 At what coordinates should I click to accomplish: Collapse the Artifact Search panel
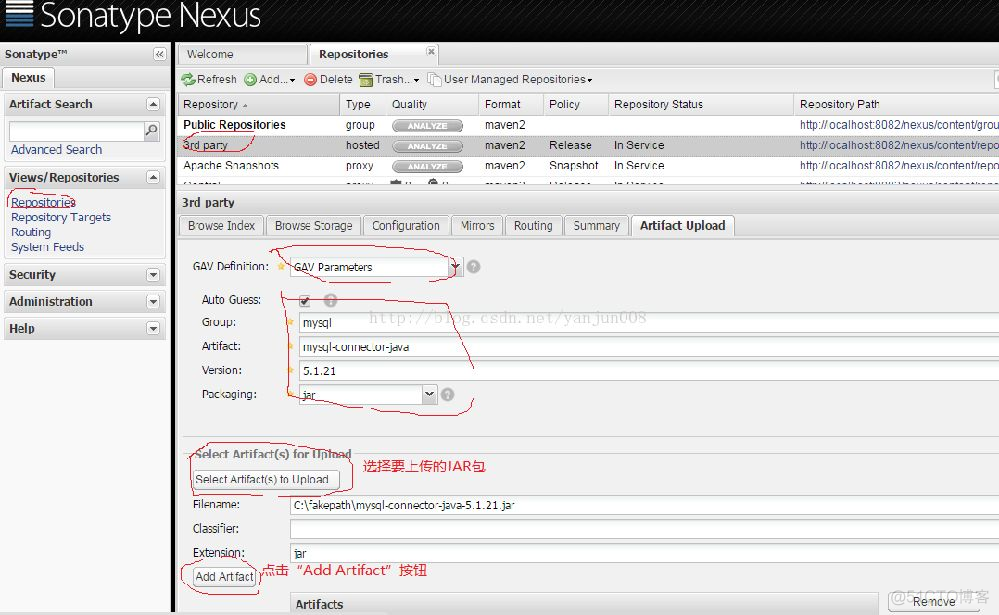[153, 104]
